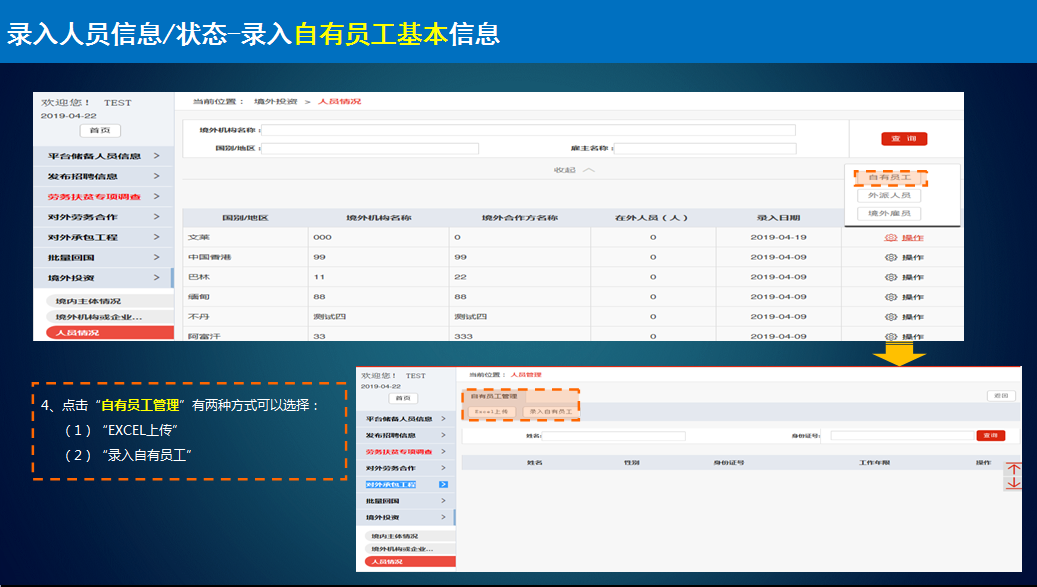Select 自有员工 from the popup menu

pyautogui.click(x=889, y=178)
